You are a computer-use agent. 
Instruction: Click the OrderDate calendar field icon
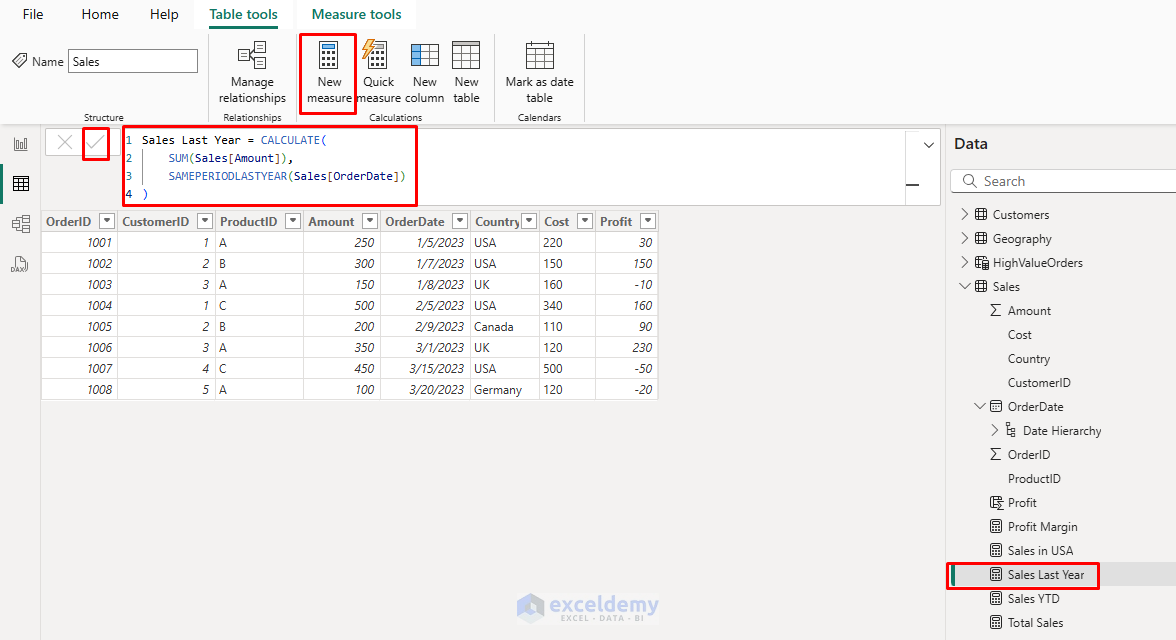click(996, 407)
